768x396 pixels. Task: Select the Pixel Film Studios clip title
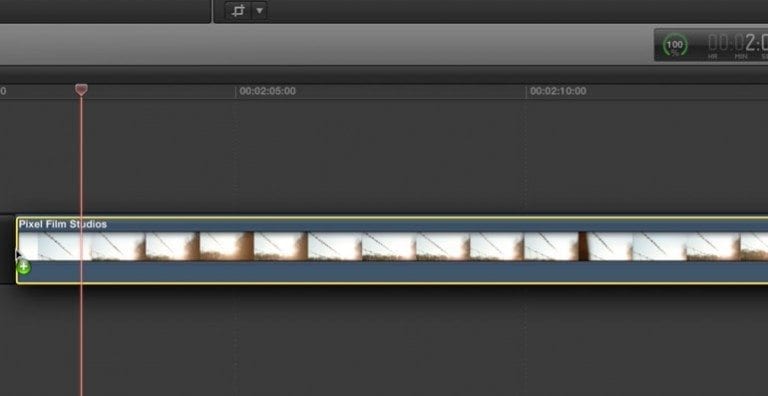pos(63,224)
